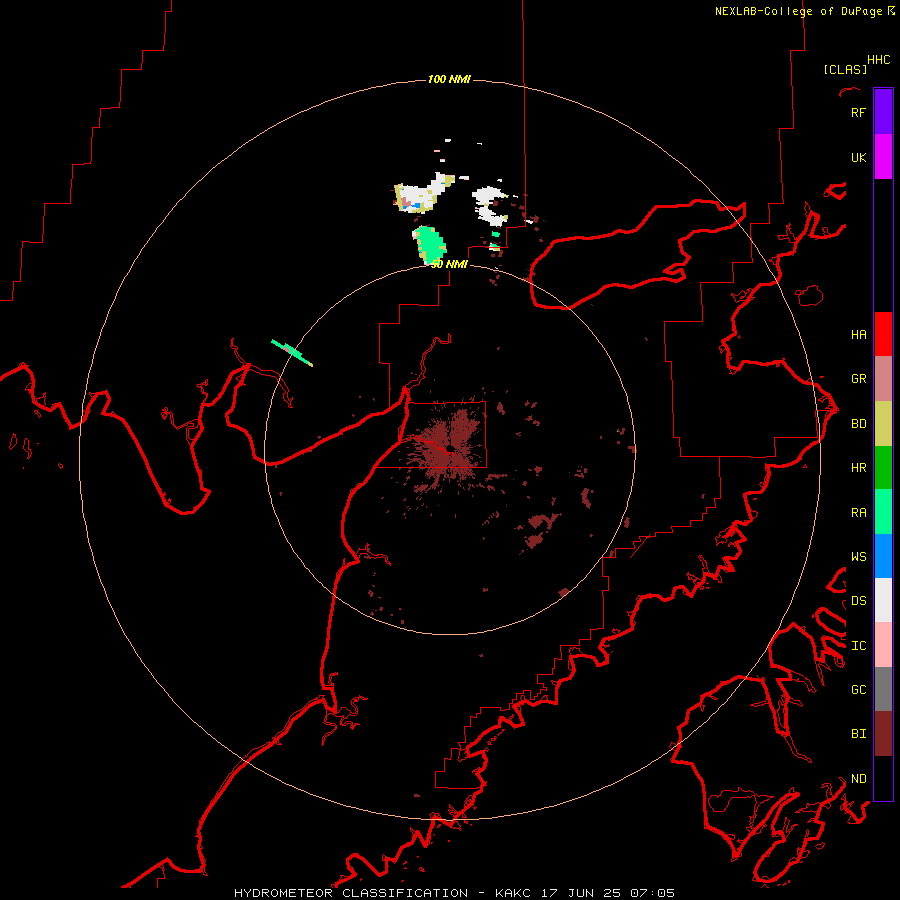Screen dimensions: 900x900
Task: Click the HA legend label
Action: coord(858,334)
